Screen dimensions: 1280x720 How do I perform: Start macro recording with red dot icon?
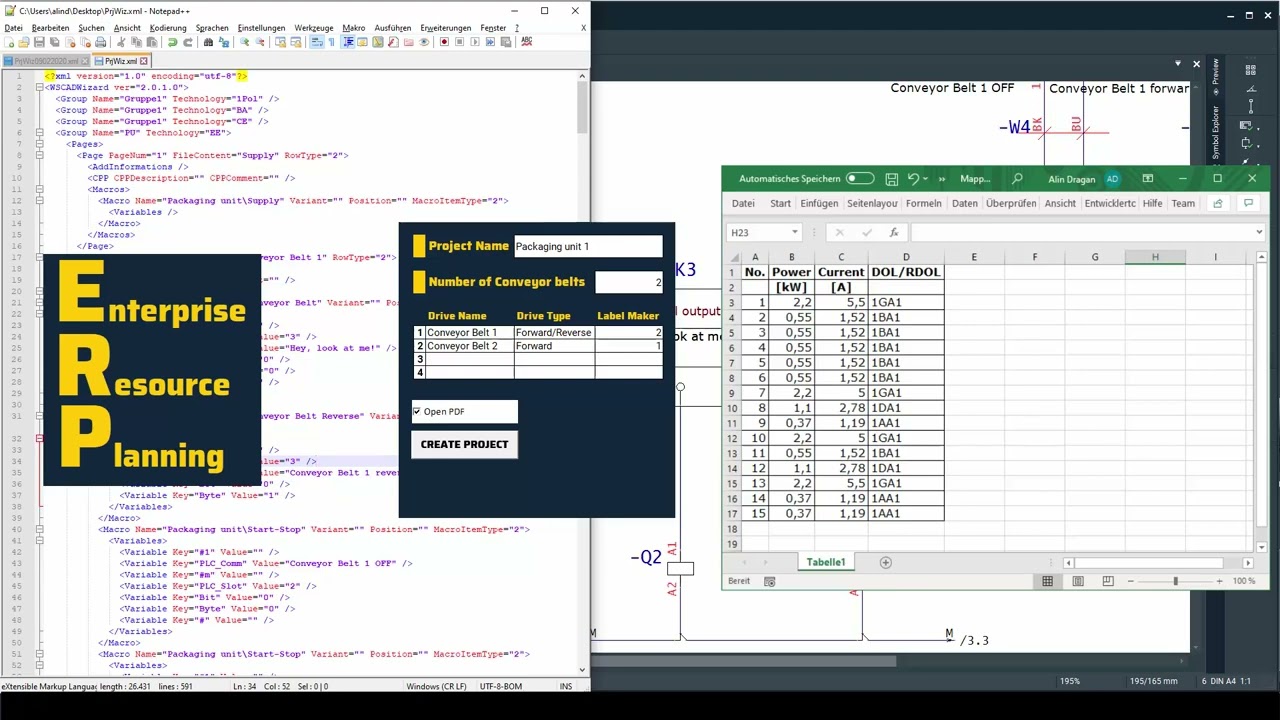pyautogui.click(x=444, y=42)
